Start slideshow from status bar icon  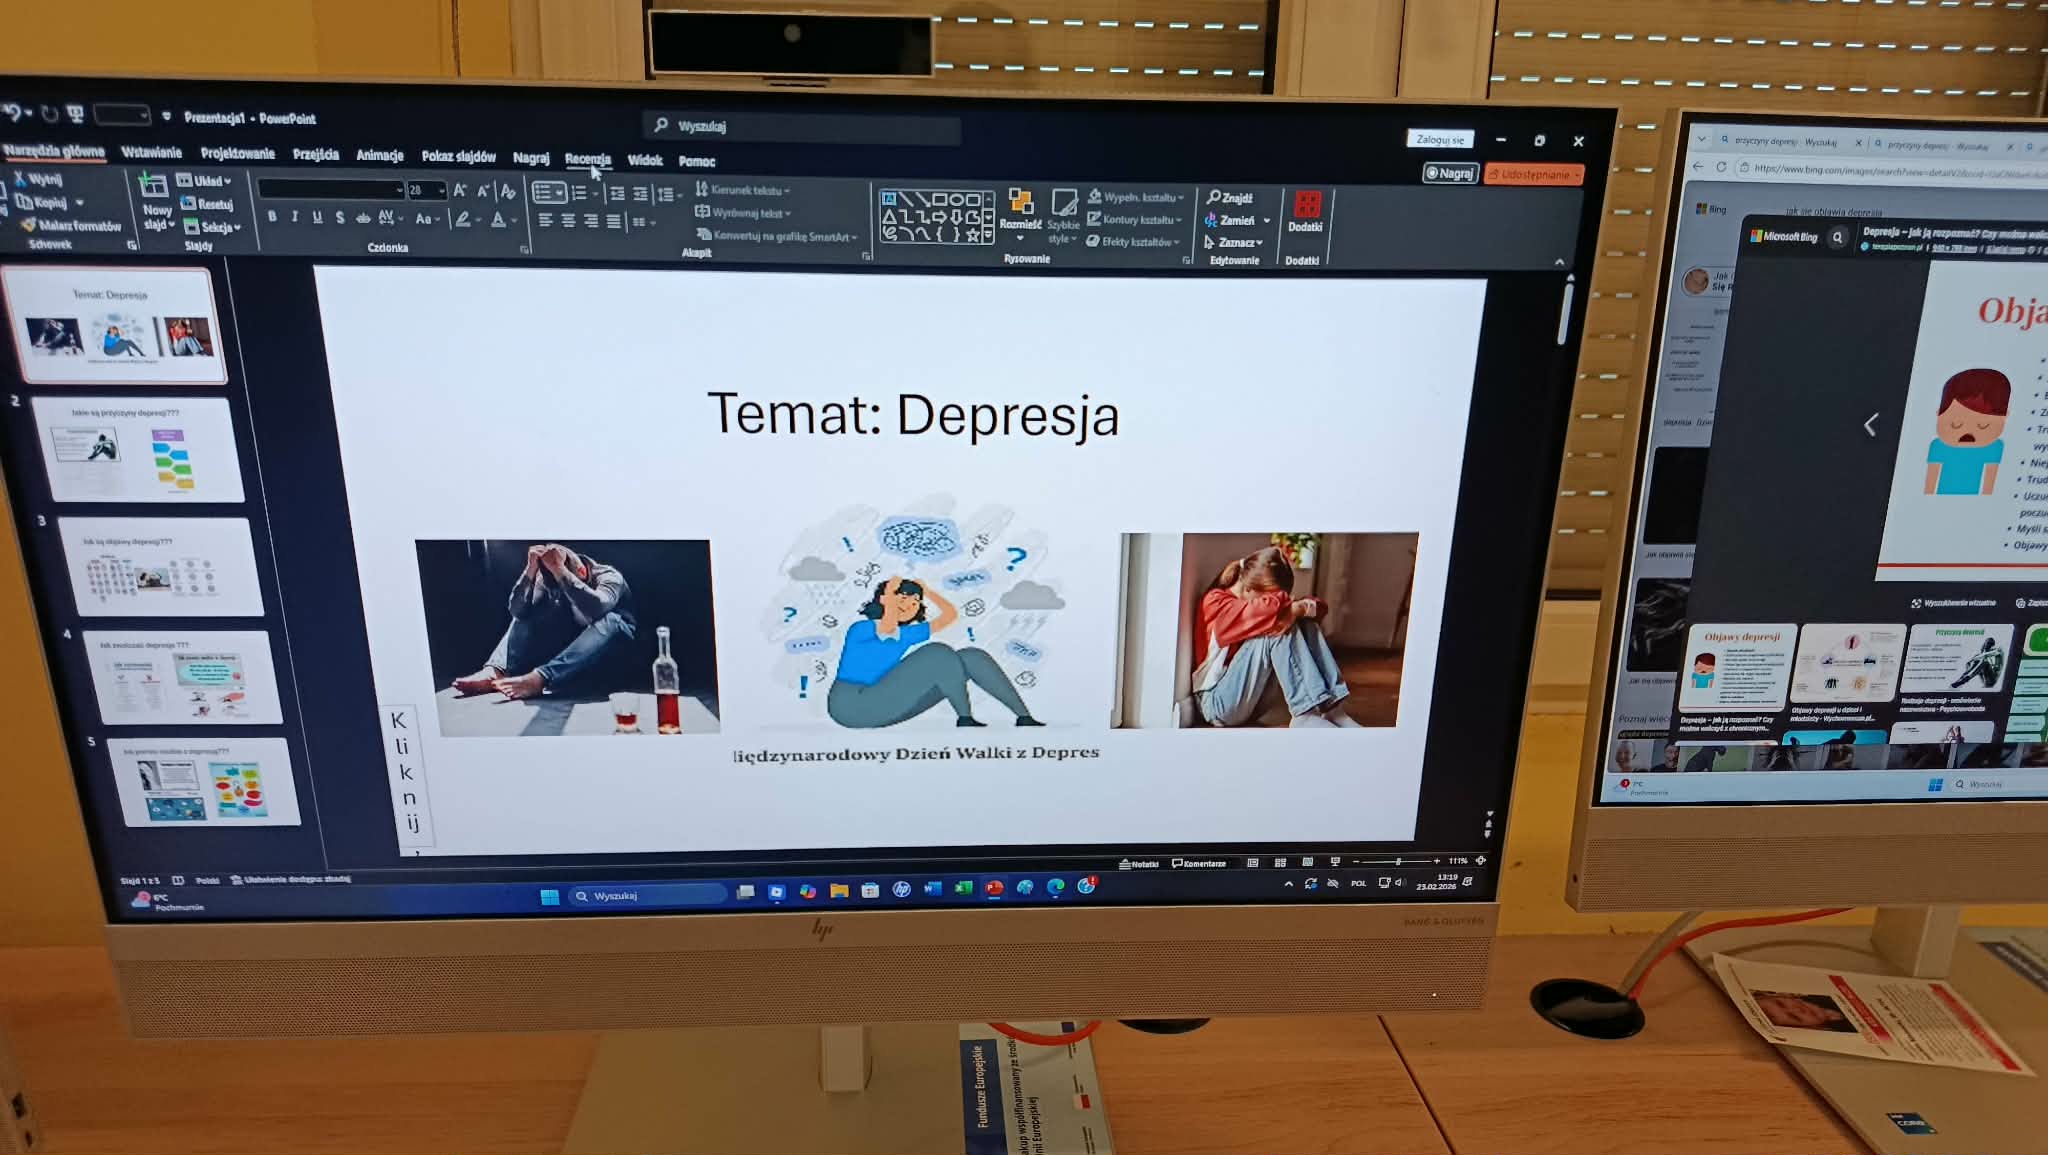coord(1335,861)
